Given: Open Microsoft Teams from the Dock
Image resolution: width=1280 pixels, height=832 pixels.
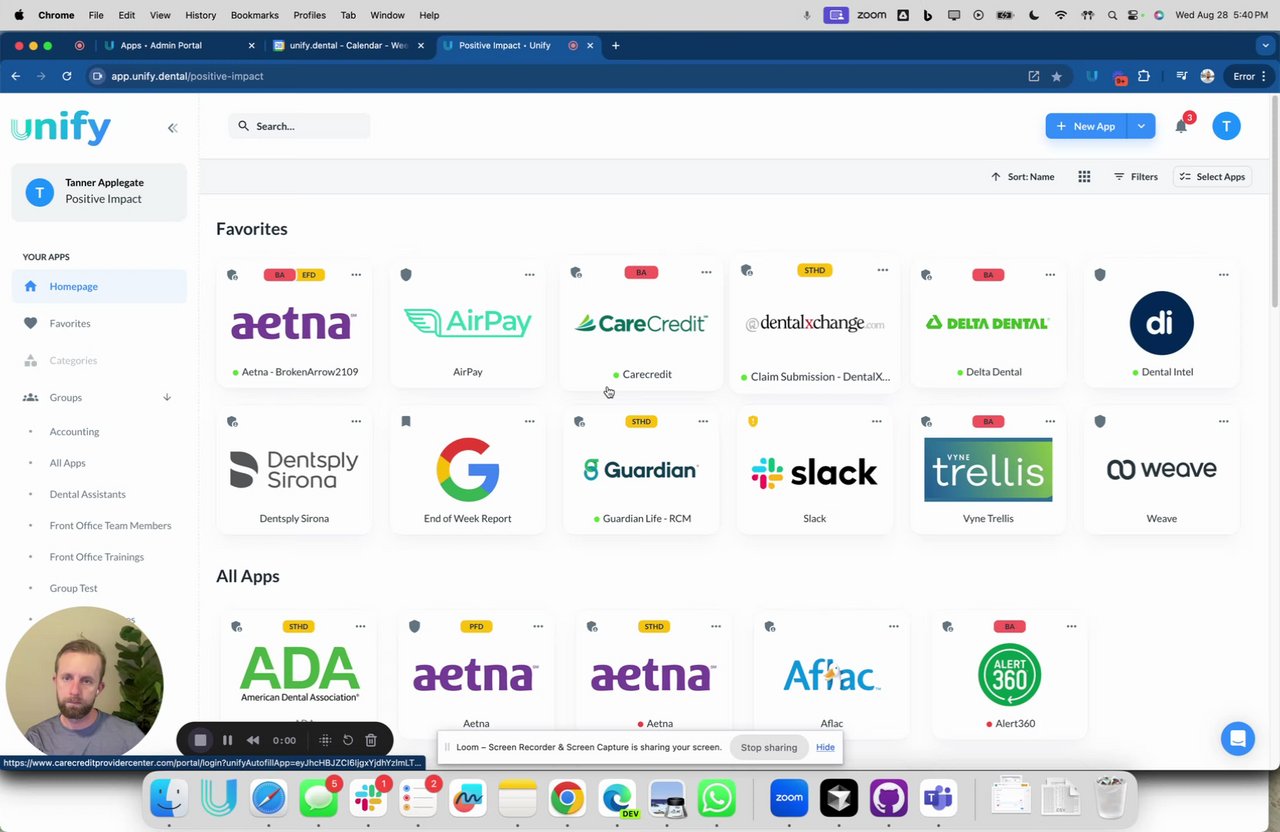Looking at the screenshot, I should (x=938, y=798).
